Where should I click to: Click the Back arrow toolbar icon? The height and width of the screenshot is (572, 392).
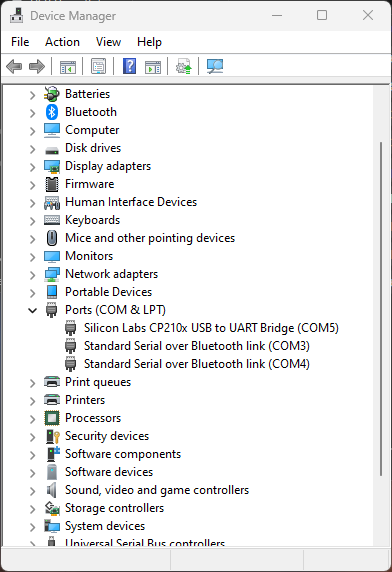[14, 66]
